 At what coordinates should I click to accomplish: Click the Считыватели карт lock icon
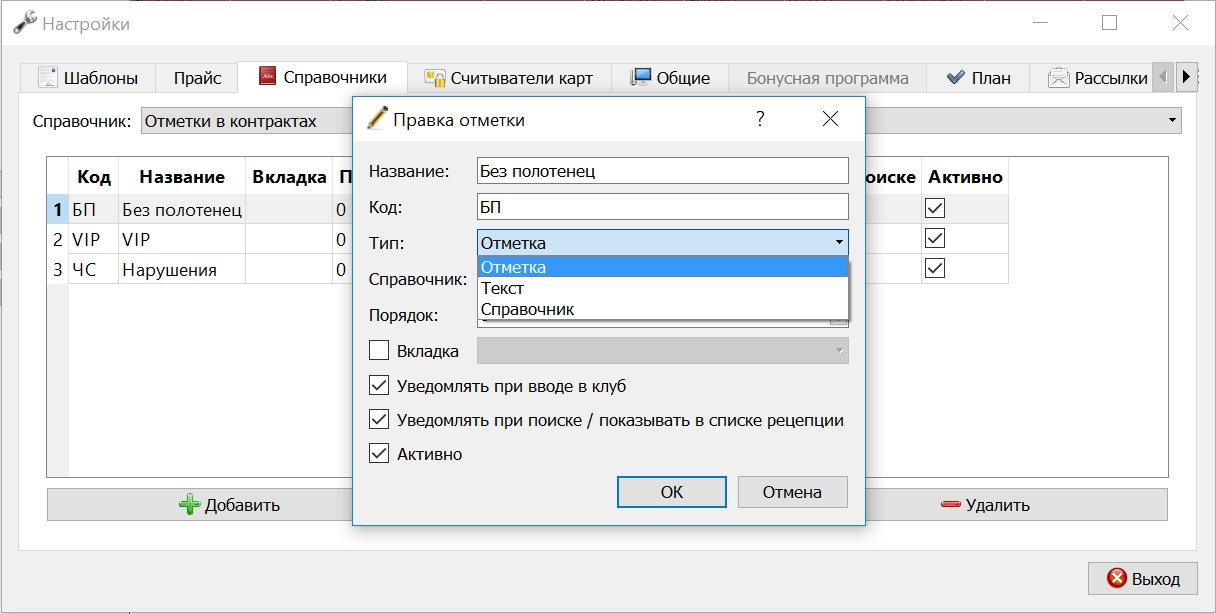click(x=435, y=78)
